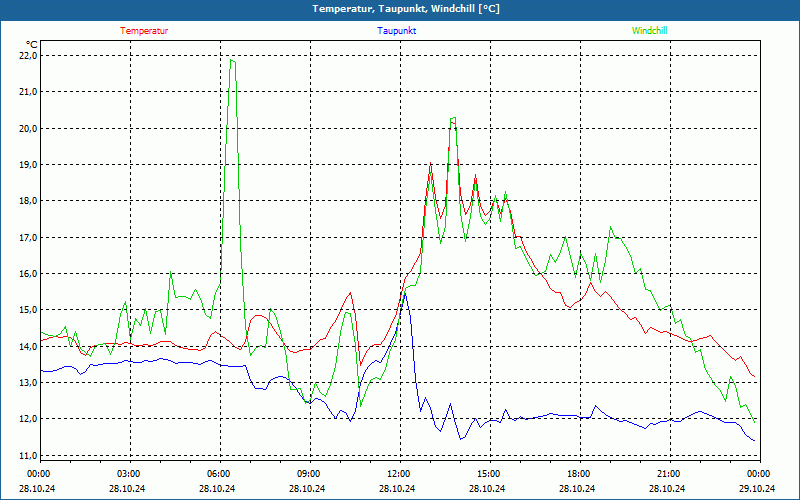Viewport: 800px width, 500px height.
Task: Click the 03:00 time axis label
Action: pos(128,474)
